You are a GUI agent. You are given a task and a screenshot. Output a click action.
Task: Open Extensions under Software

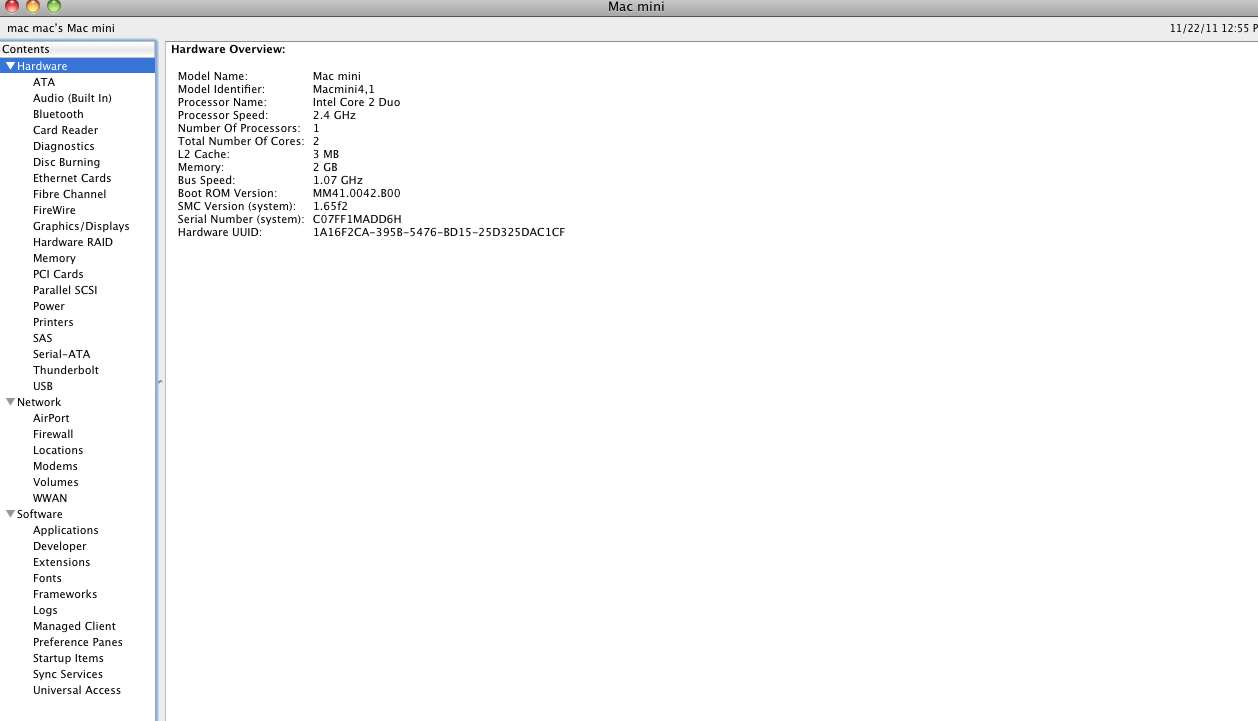61,562
